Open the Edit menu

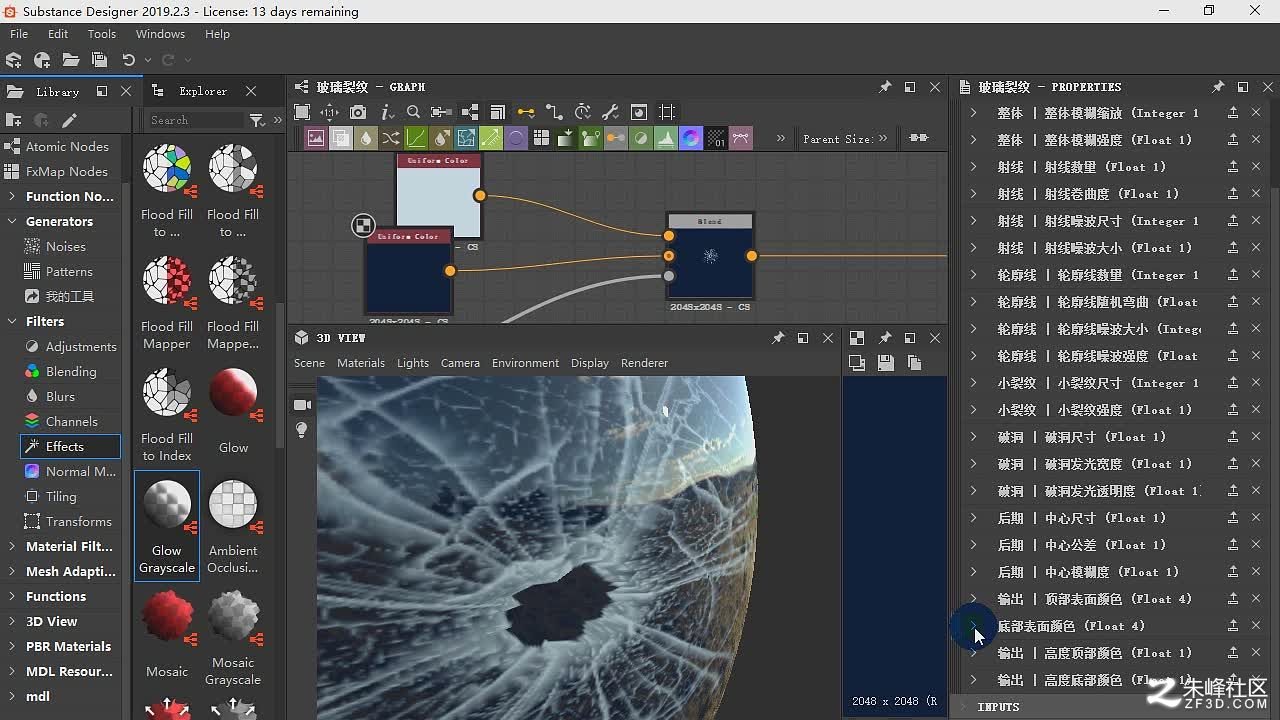coord(58,34)
